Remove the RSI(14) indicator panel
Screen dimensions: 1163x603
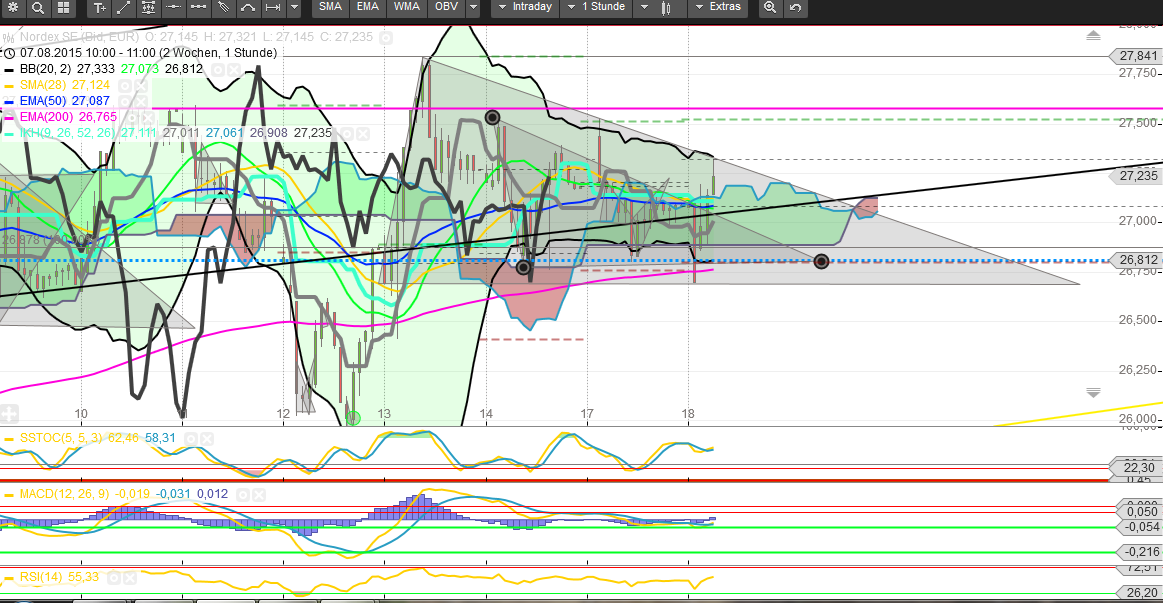coord(129,578)
